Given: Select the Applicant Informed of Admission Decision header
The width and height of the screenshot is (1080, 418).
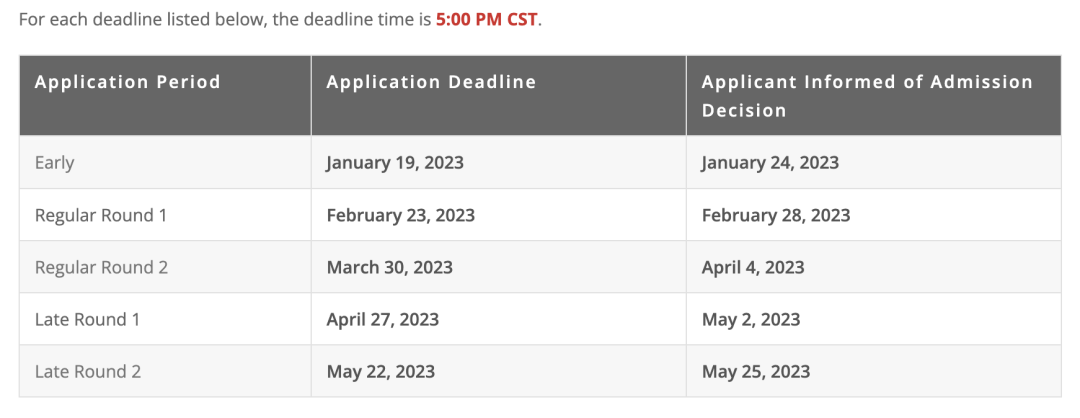Looking at the screenshot, I should point(867,96).
